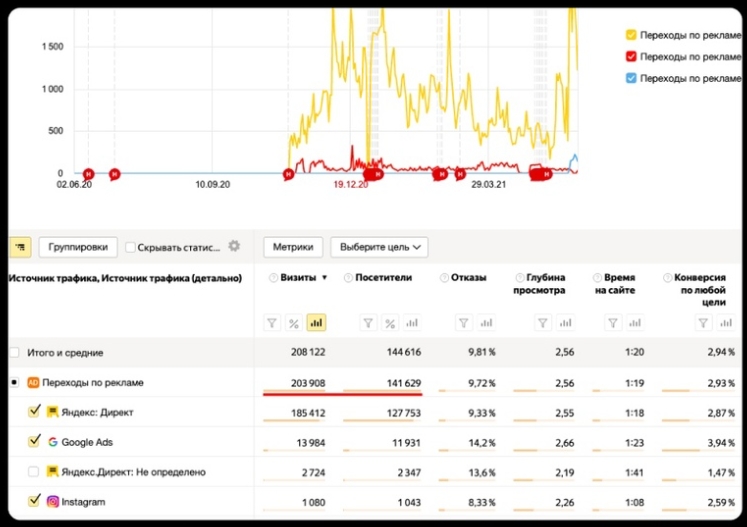747x527 pixels.
Task: Click bar chart icon under Время на сайте
Action: pos(635,323)
